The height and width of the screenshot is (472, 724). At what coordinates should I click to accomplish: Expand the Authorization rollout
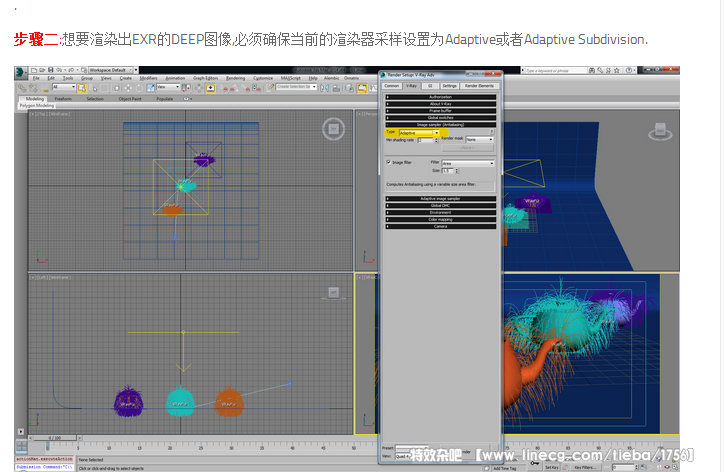point(440,97)
